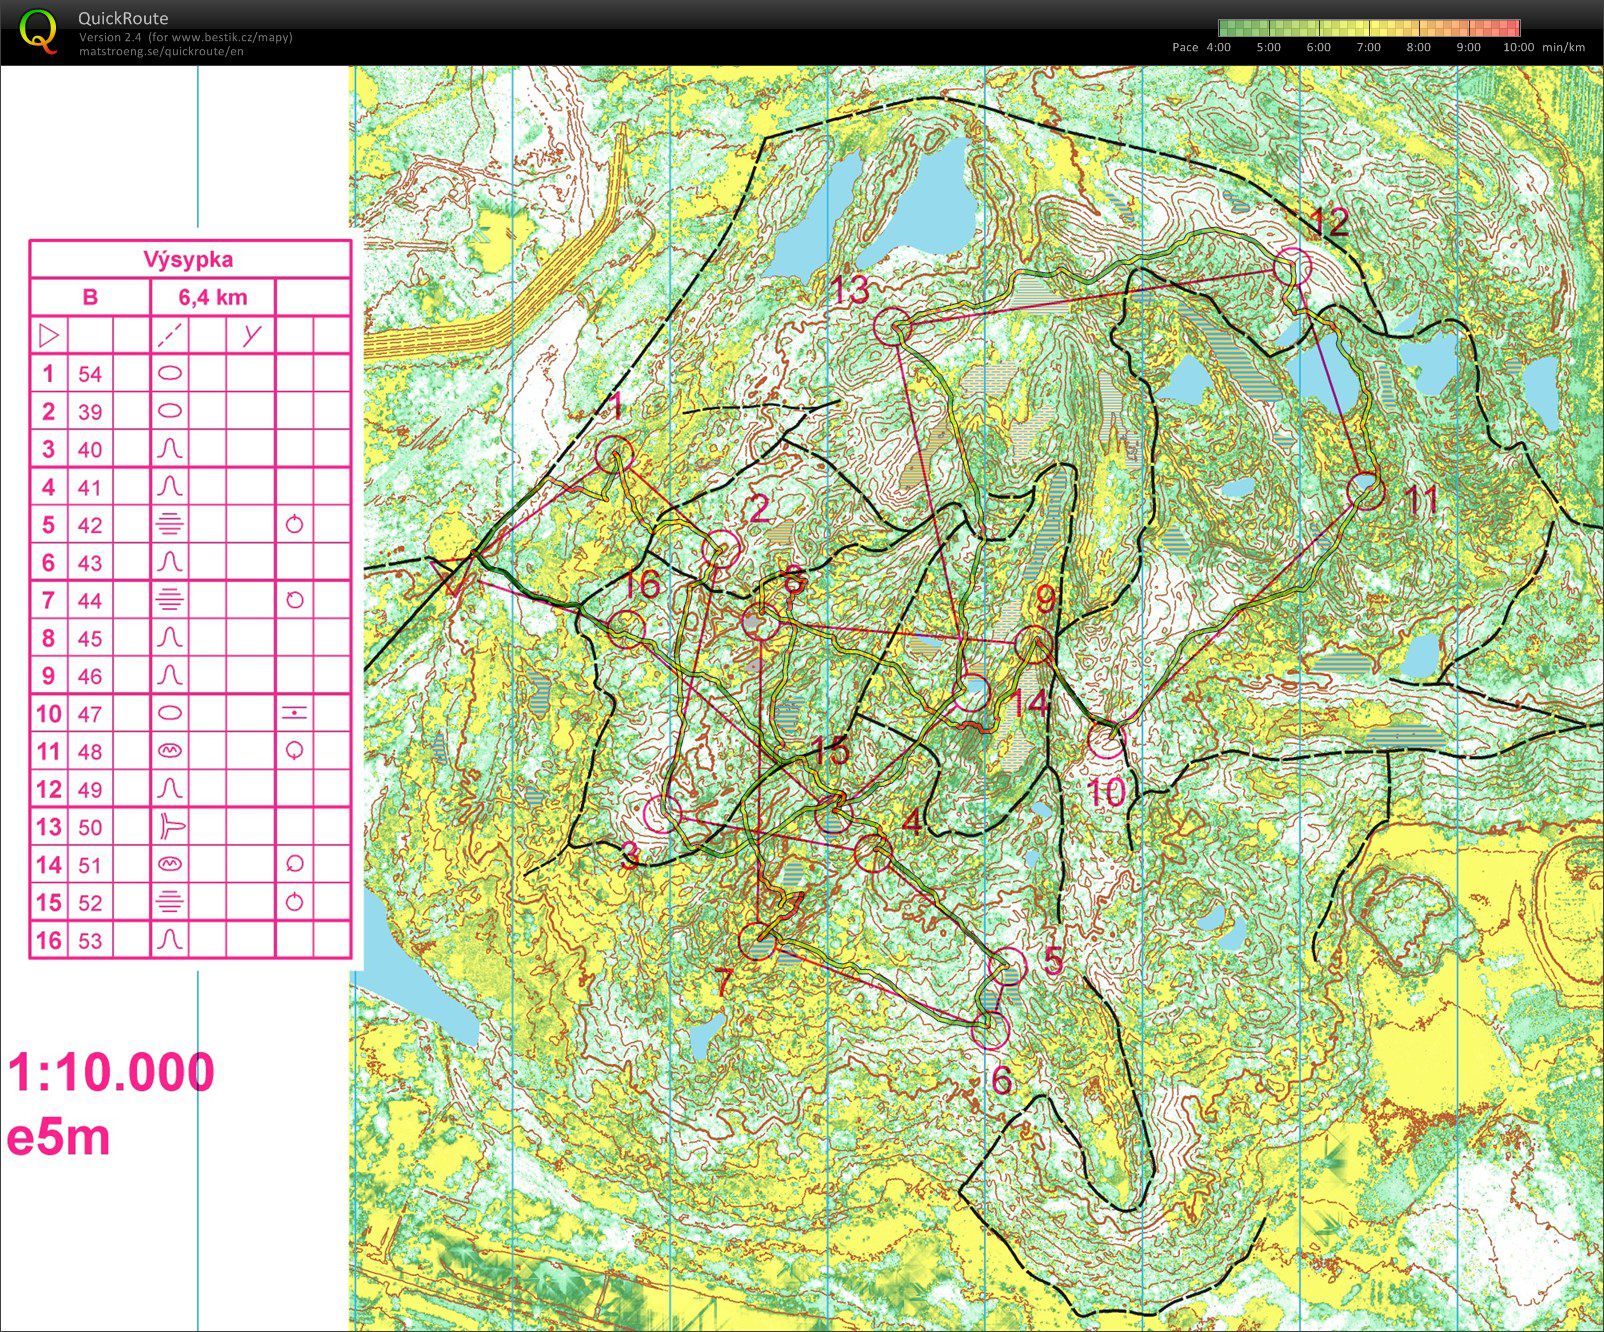Click the Y junction symbol in the header row
Viewport: 1604px width, 1332px height.
(x=251, y=335)
